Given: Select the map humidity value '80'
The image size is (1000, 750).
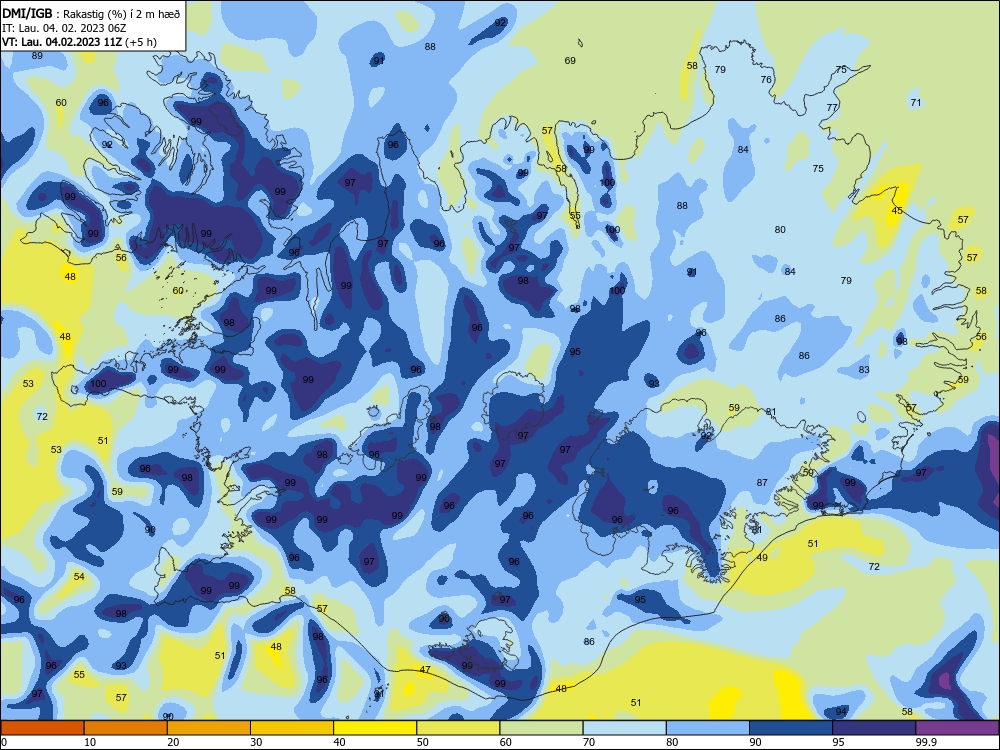Looking at the screenshot, I should coord(780,230).
